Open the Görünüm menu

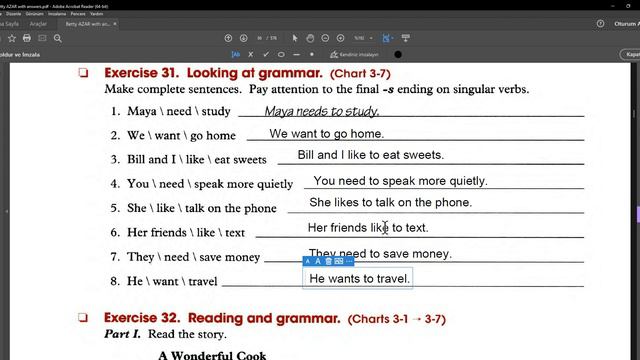[x=34, y=14]
